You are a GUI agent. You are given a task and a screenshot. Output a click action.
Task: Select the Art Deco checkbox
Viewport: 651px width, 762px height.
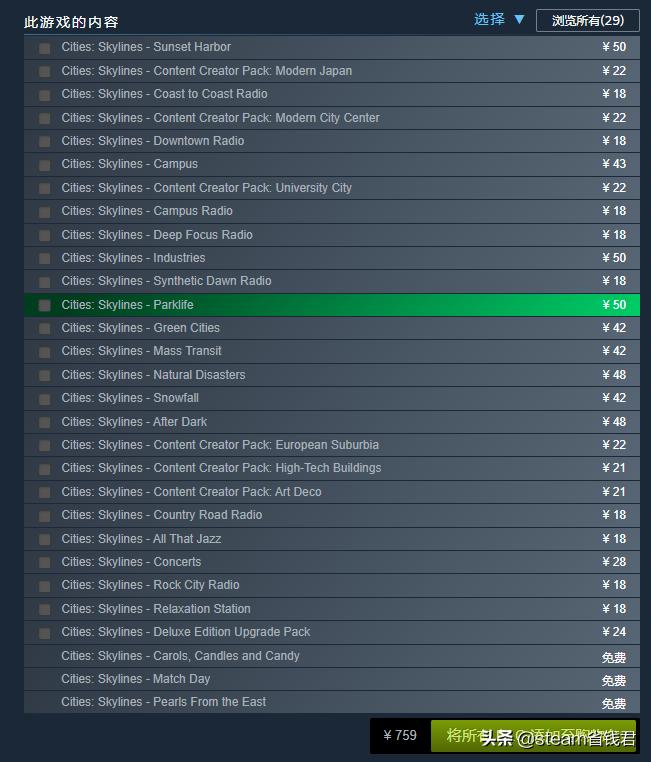point(44,492)
